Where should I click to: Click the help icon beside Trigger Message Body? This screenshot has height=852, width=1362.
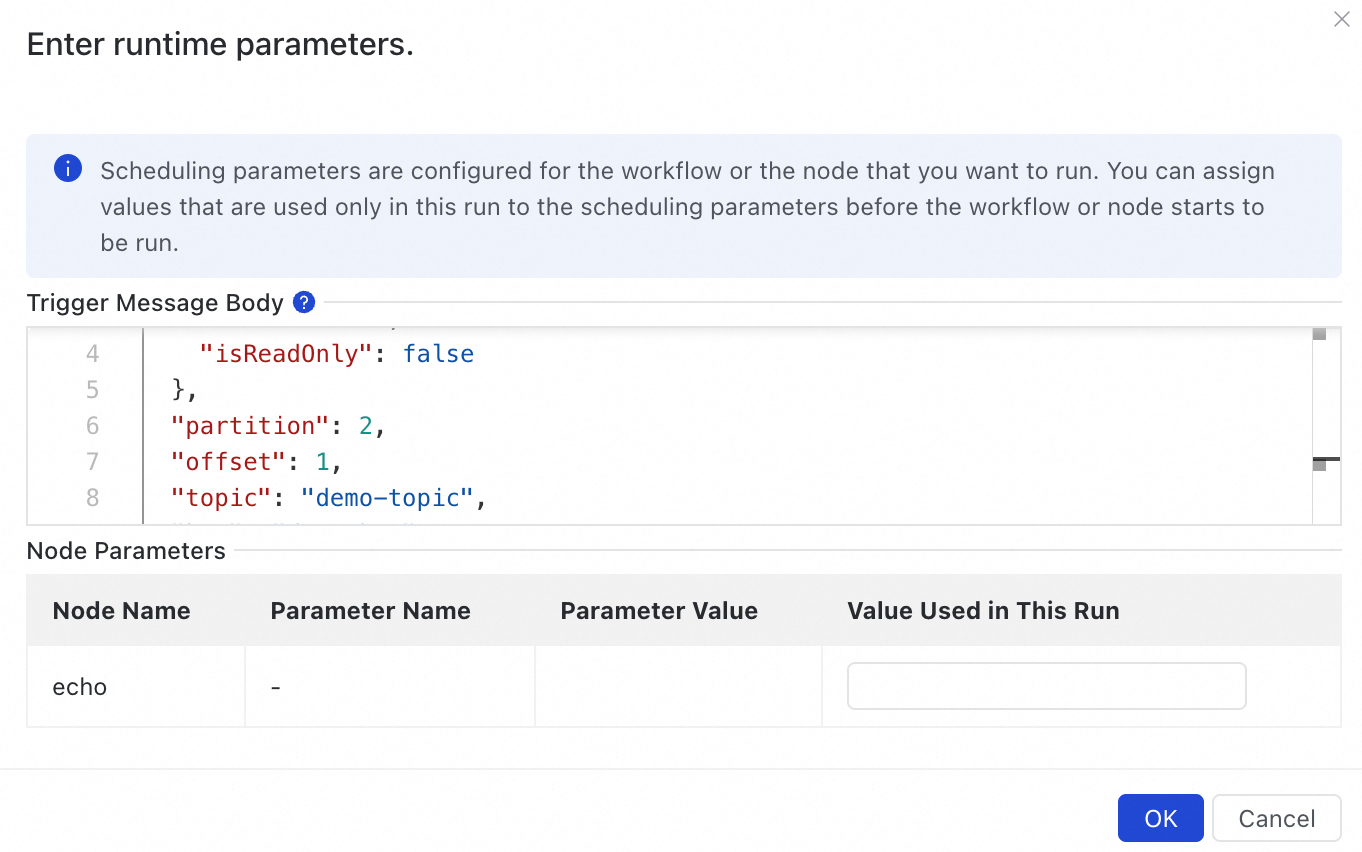click(304, 302)
